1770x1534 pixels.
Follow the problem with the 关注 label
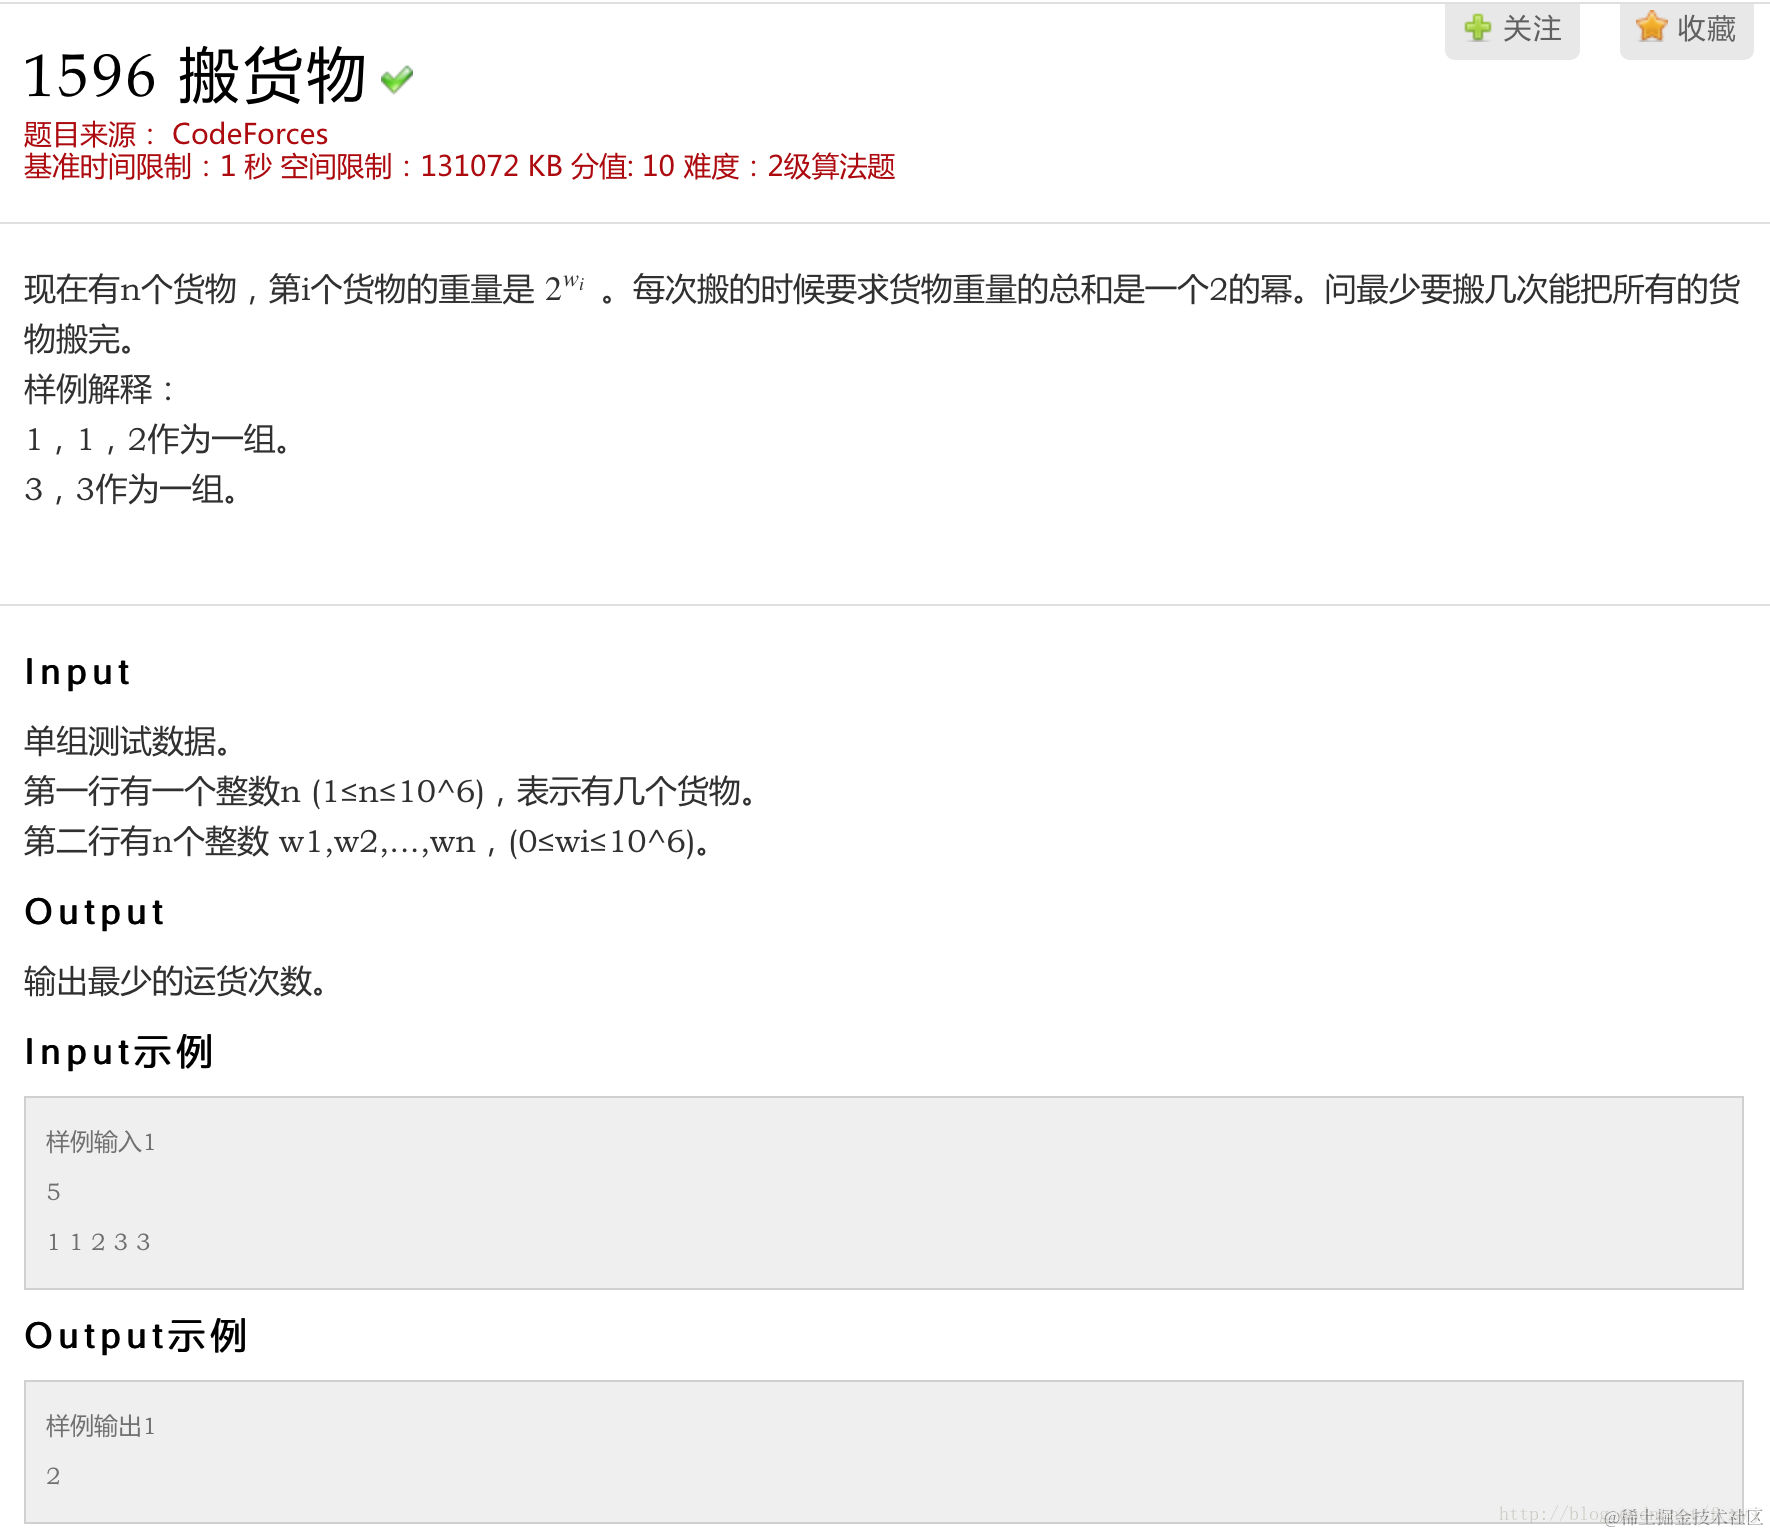tap(1532, 28)
